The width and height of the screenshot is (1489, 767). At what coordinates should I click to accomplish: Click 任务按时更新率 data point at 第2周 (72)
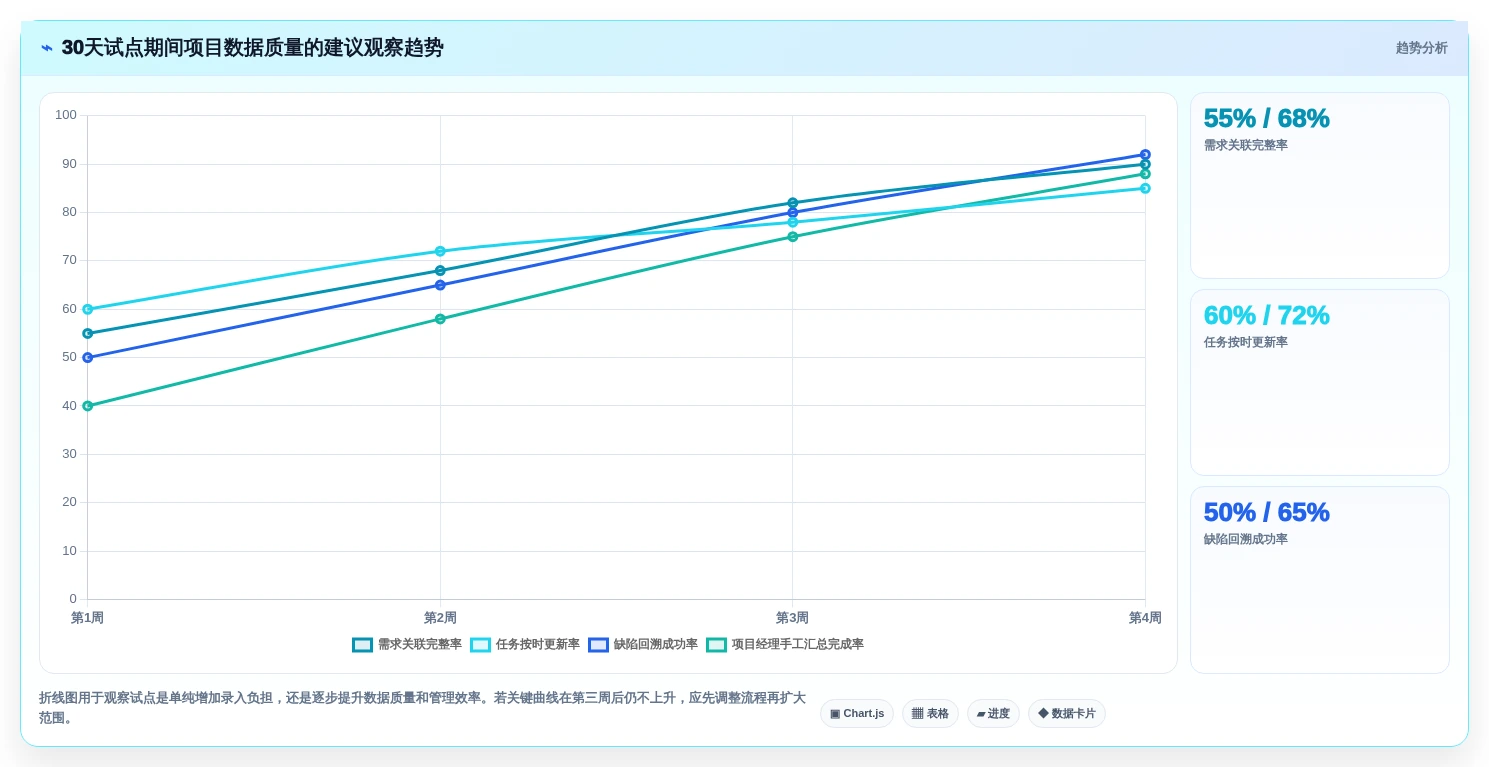(440, 251)
